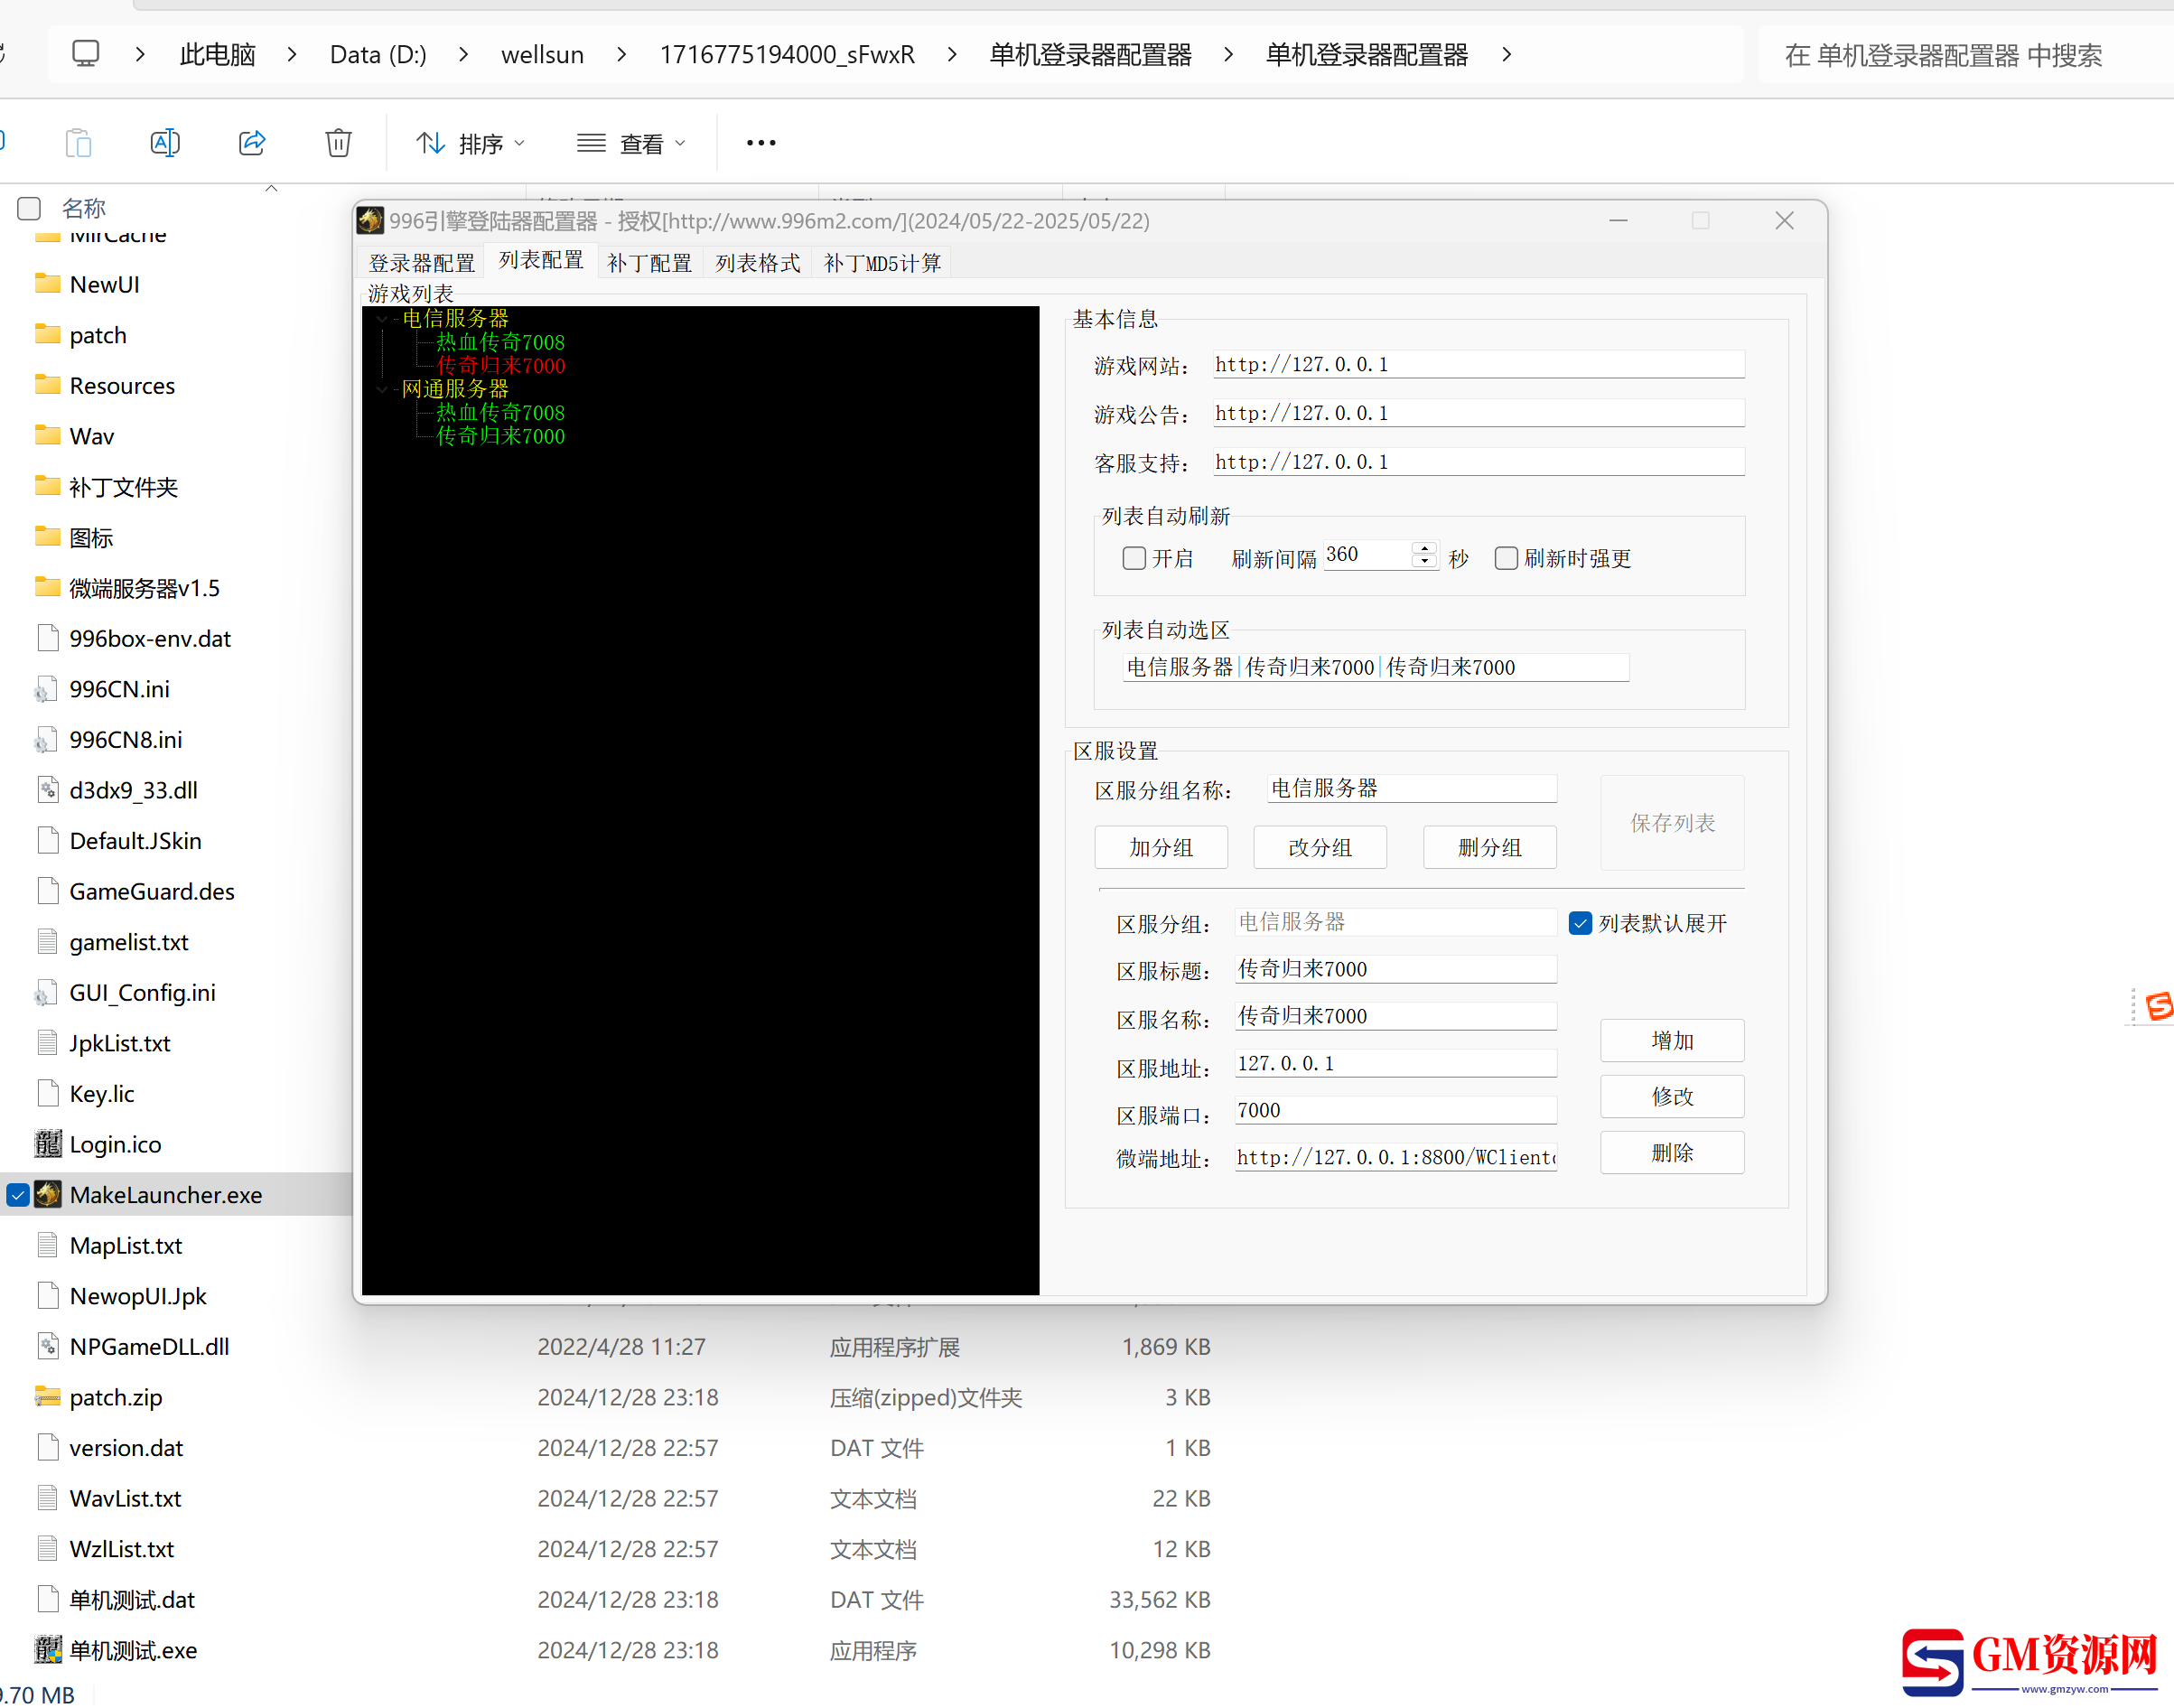Click the 微端地址 input field

coord(1395,1157)
